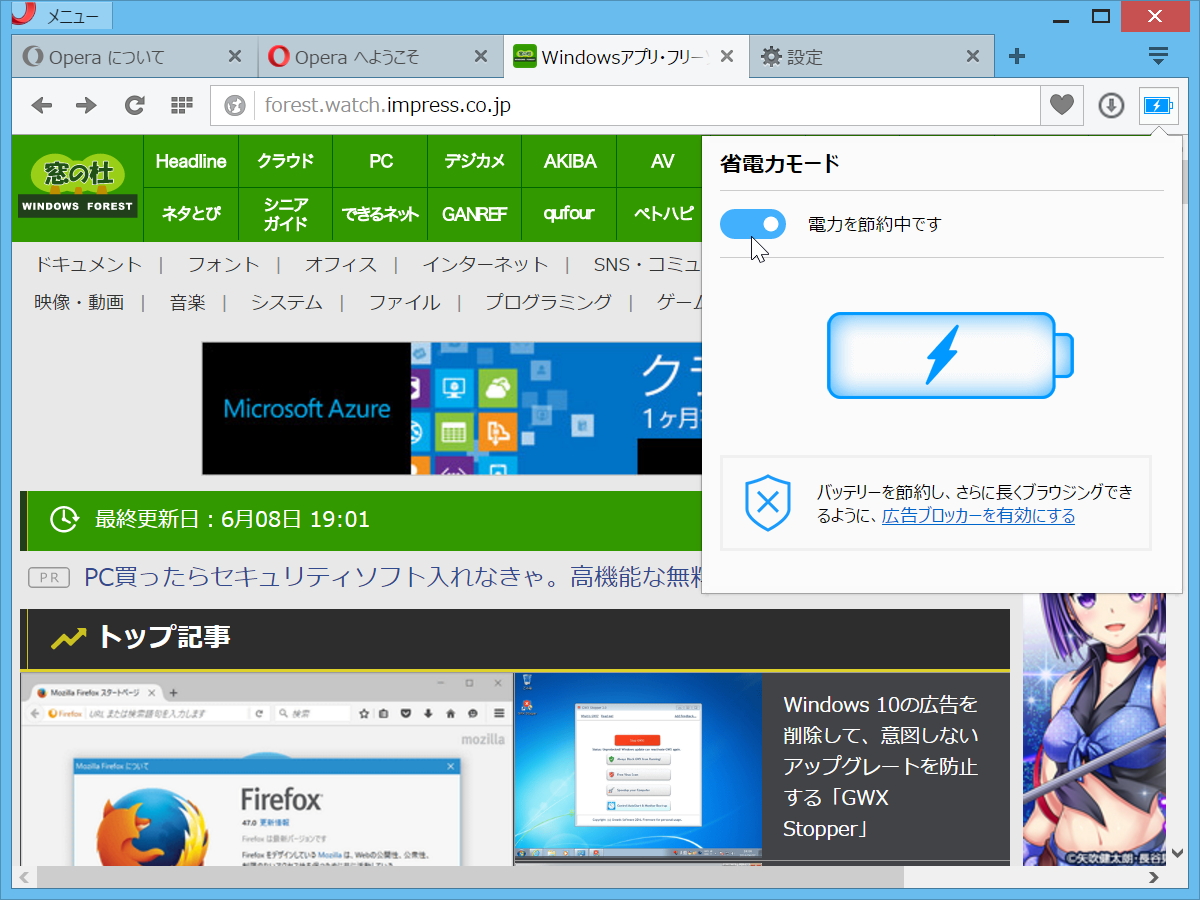Open the downloads icon
This screenshot has height=900, width=1200.
point(1111,105)
